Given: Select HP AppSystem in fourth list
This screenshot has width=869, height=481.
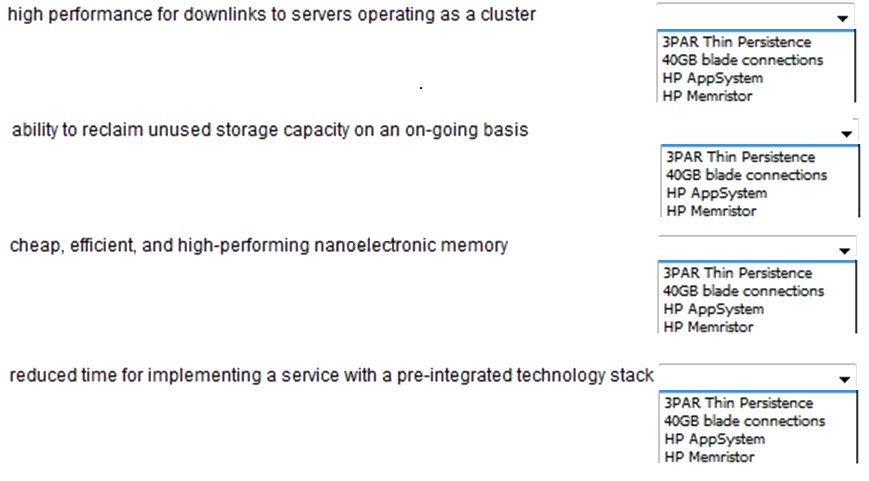Looking at the screenshot, I should click(x=715, y=439).
